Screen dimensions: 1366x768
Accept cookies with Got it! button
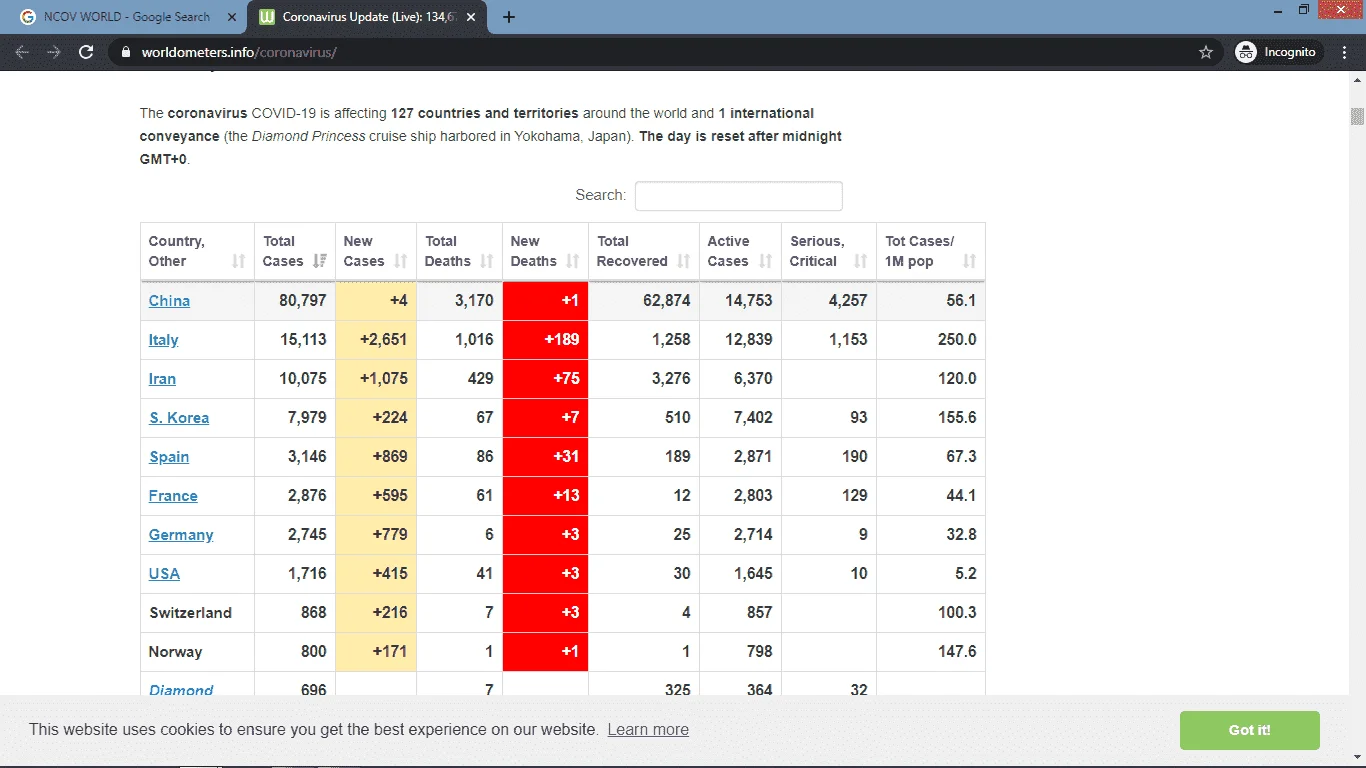pos(1249,730)
